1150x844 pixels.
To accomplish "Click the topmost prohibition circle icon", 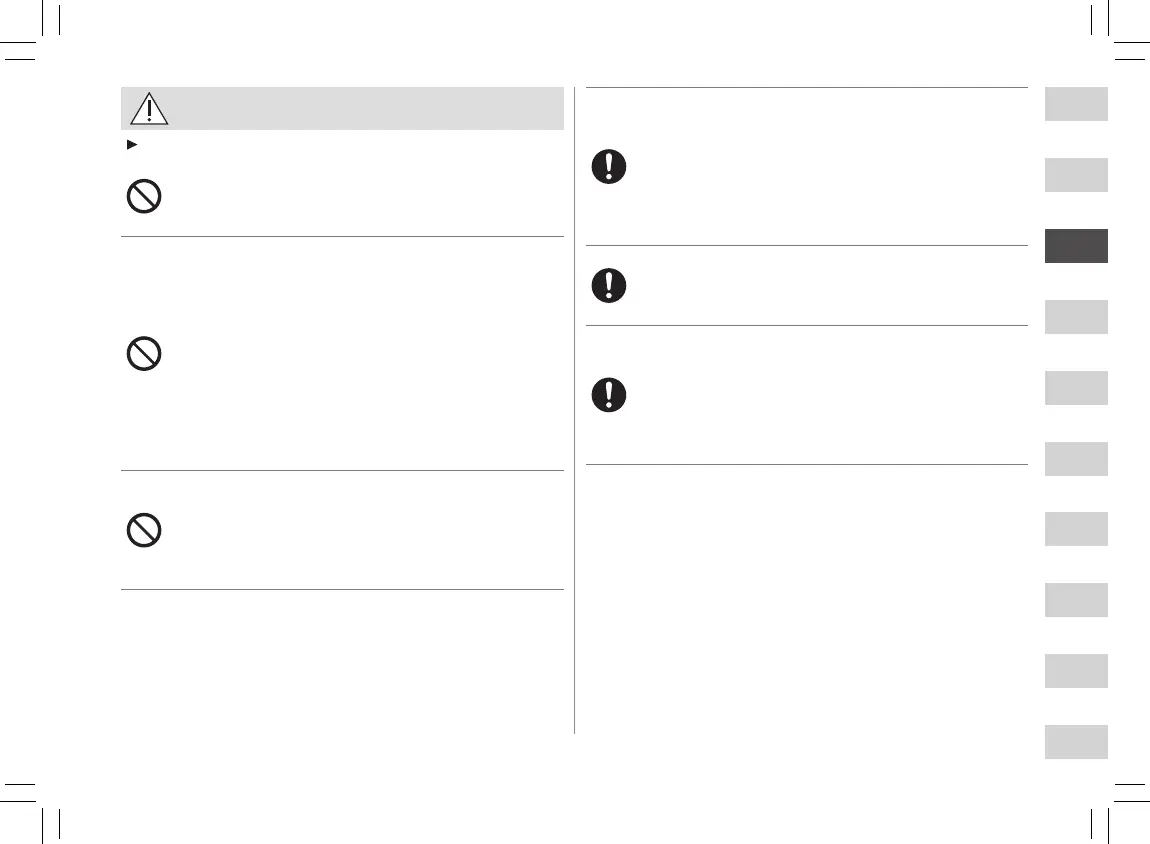I will coord(145,197).
